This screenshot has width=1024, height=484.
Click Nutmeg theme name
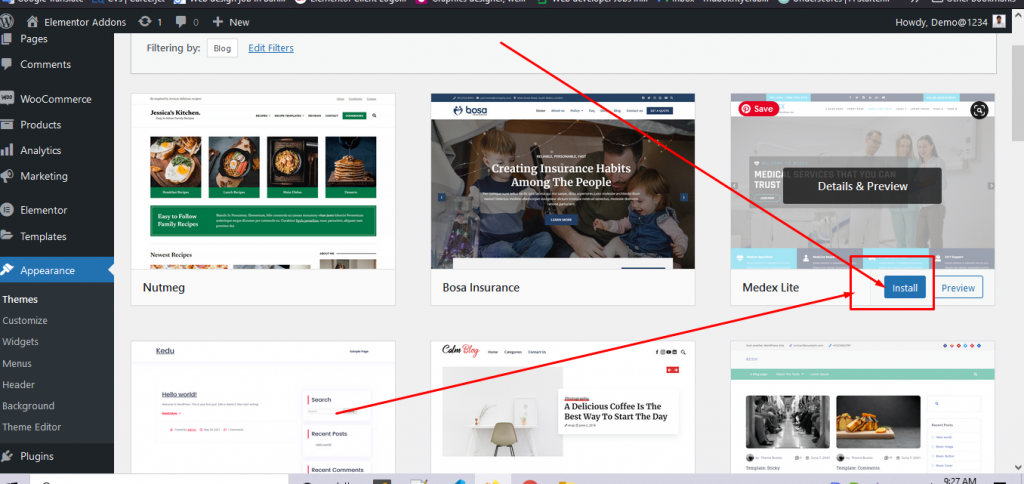click(x=165, y=287)
